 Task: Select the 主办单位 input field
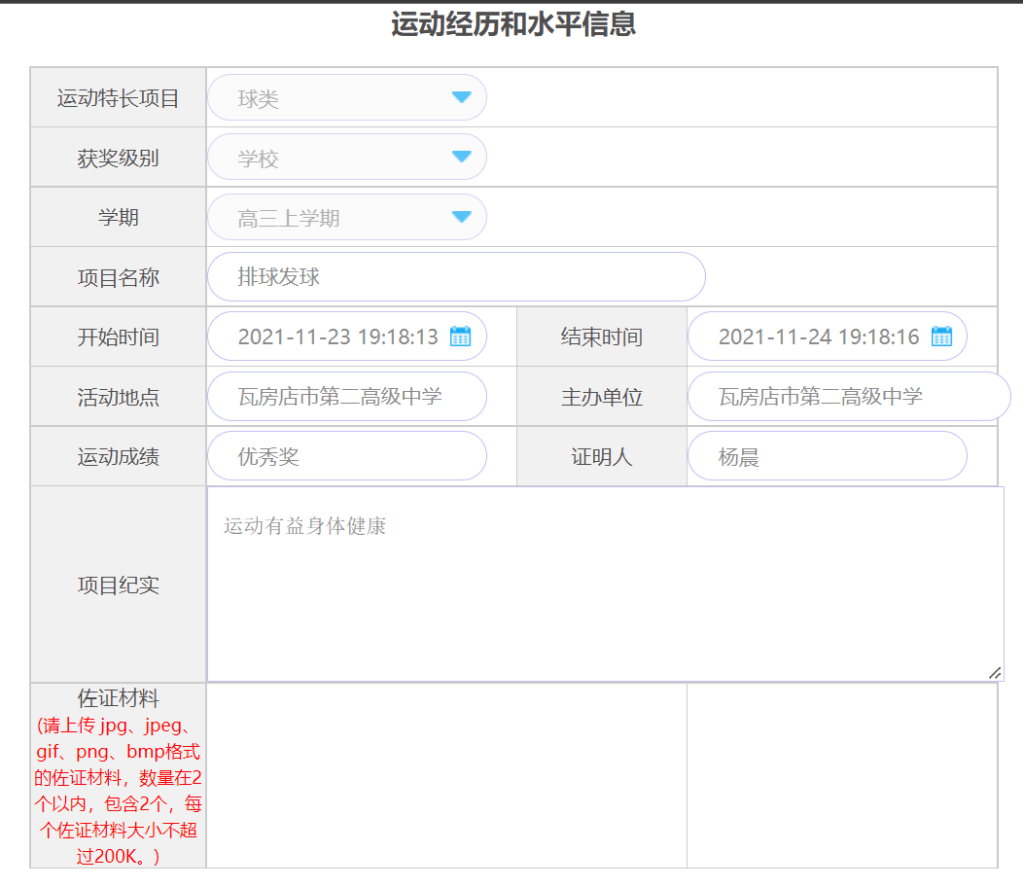pyautogui.click(x=847, y=397)
